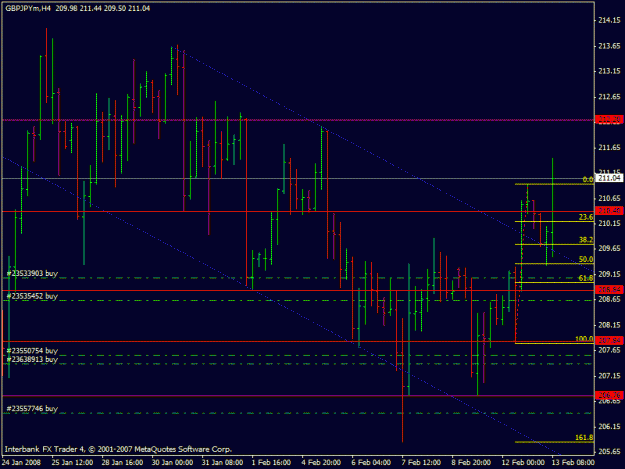625x469 pixels.
Task: Click the Interbank FX Trader 4 copyright text
Action: click(118, 449)
